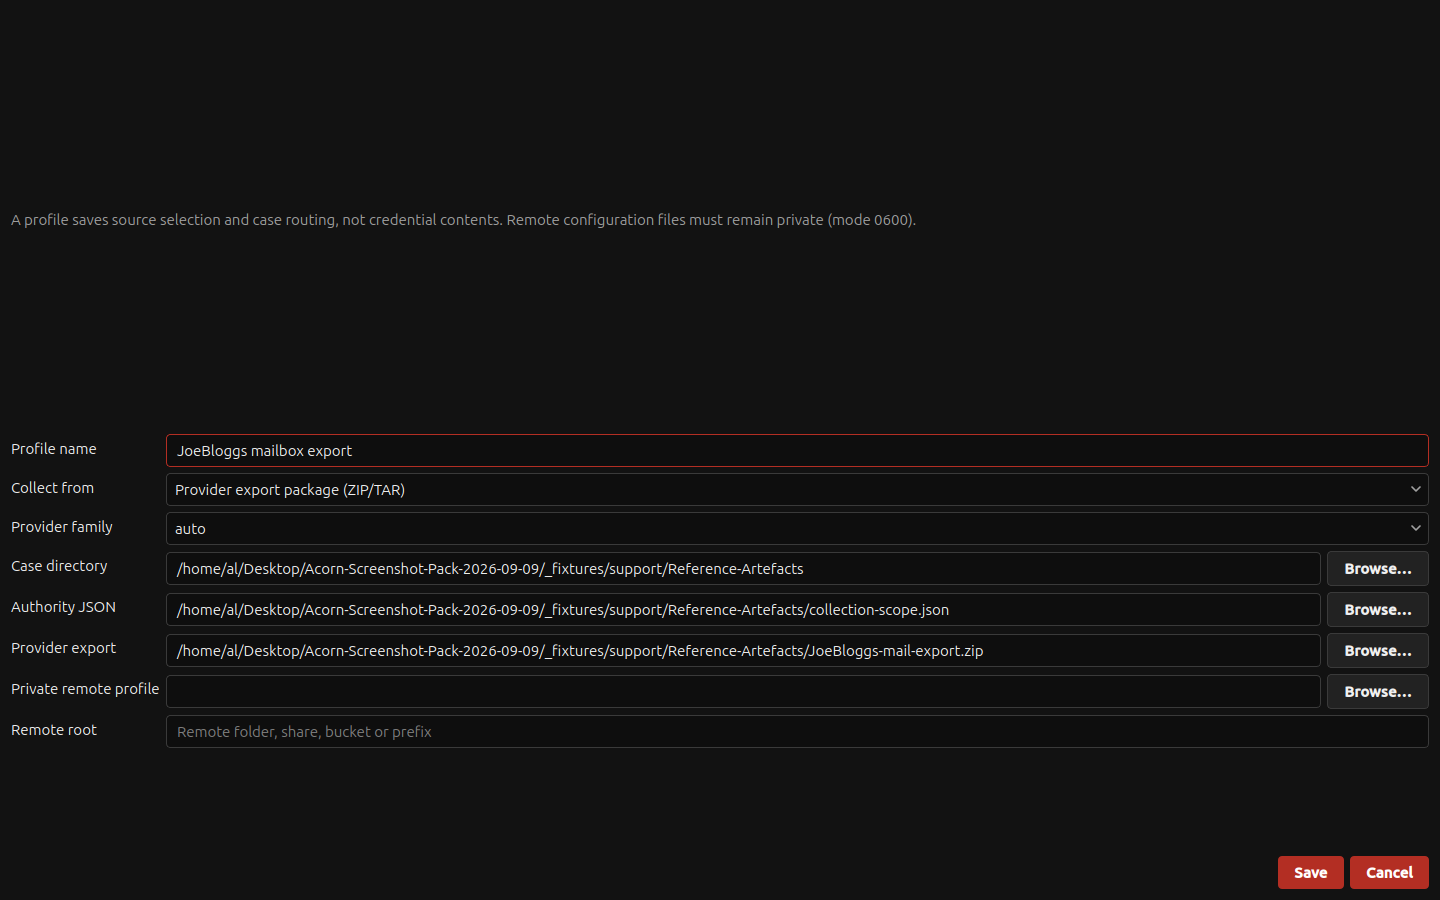Browse for the Provider export zip

click(1378, 651)
